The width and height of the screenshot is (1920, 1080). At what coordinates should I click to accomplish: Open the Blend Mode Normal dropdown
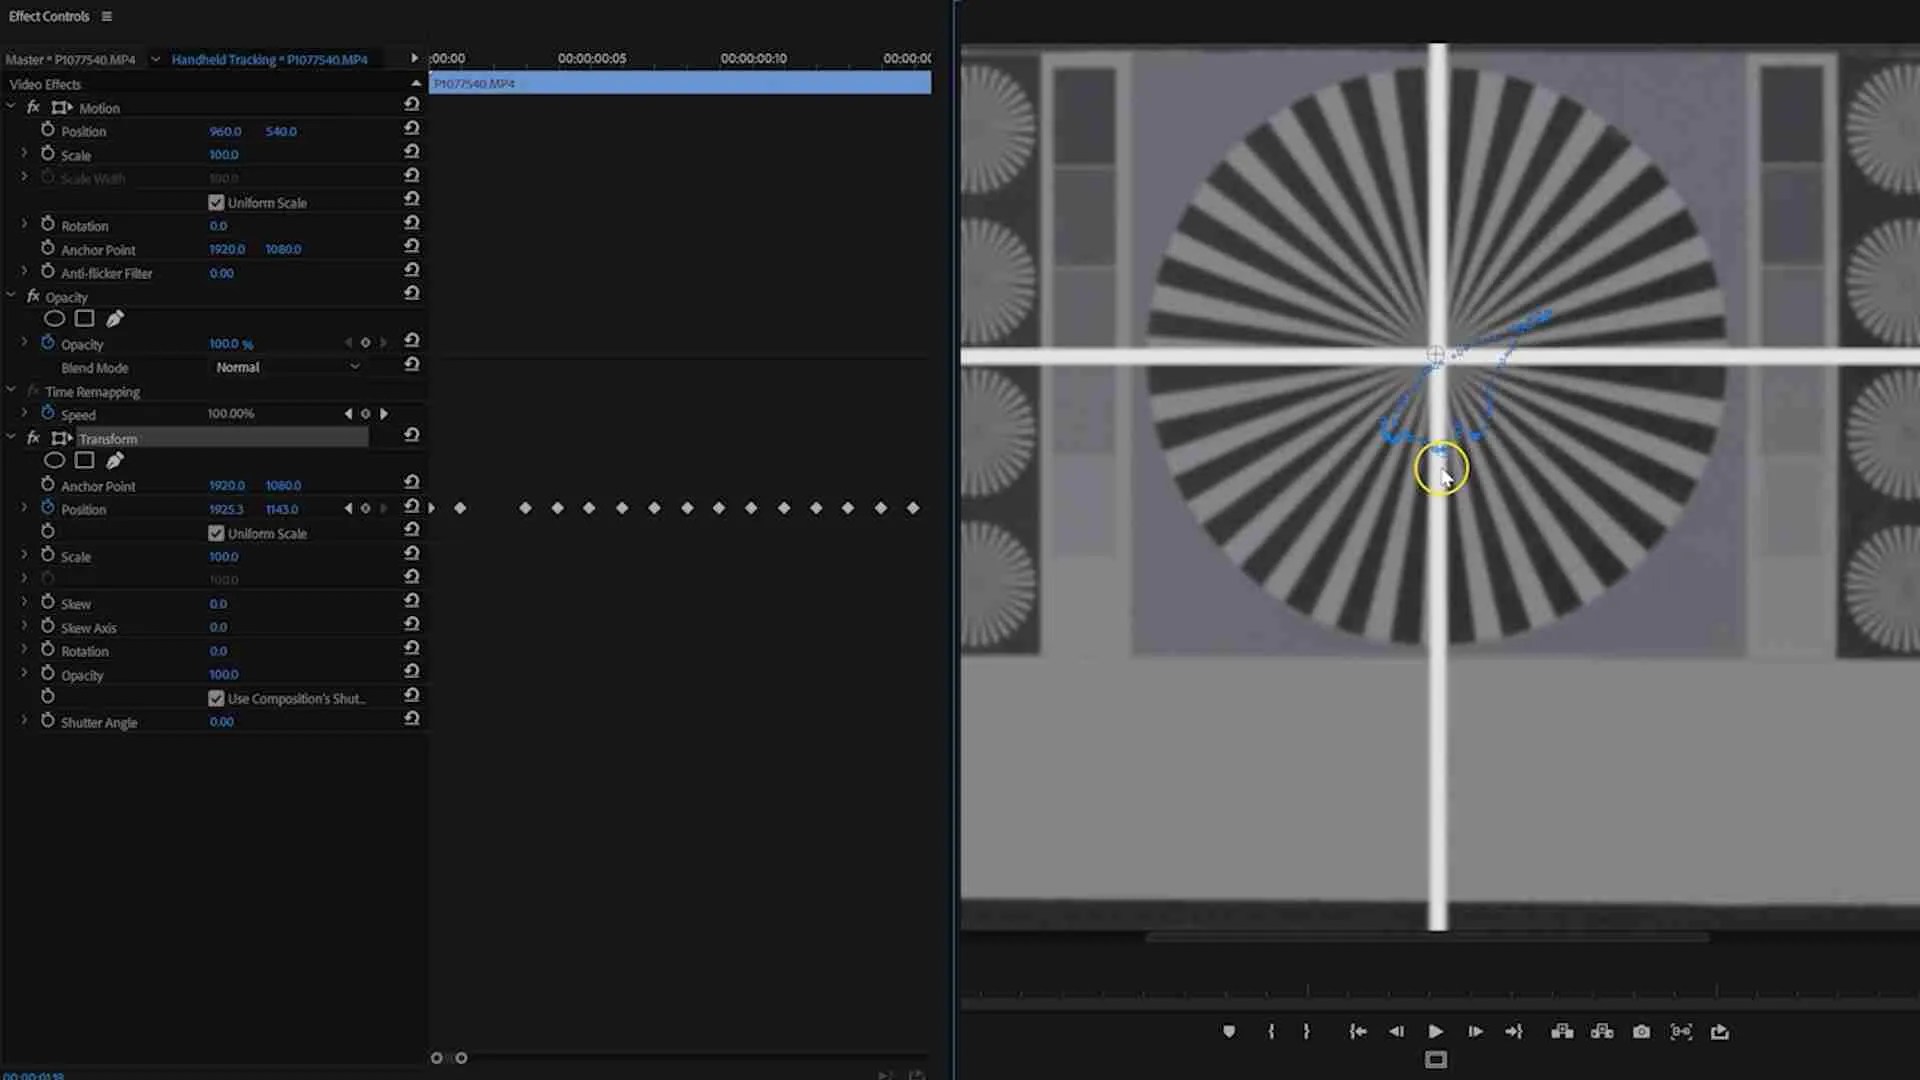coord(287,367)
